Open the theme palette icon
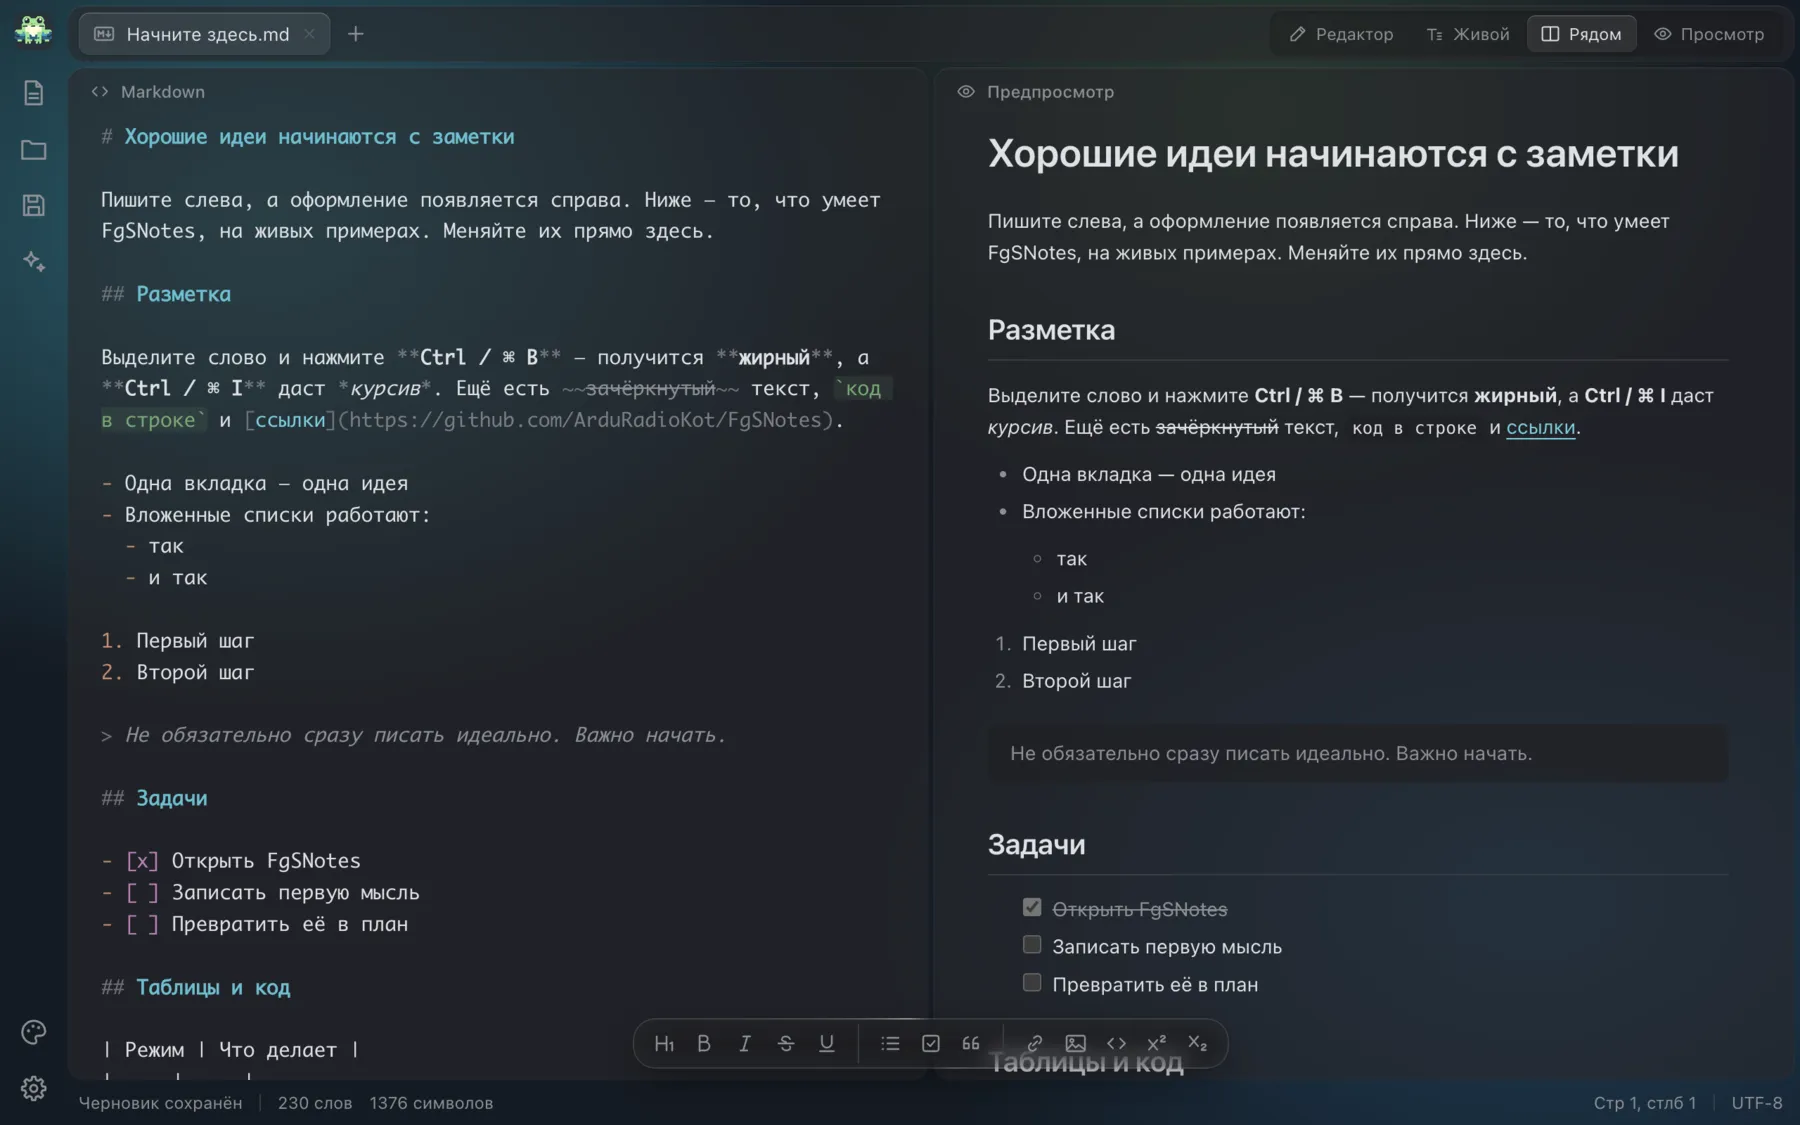Screen dimensions: 1800x1125 pos(33,1032)
